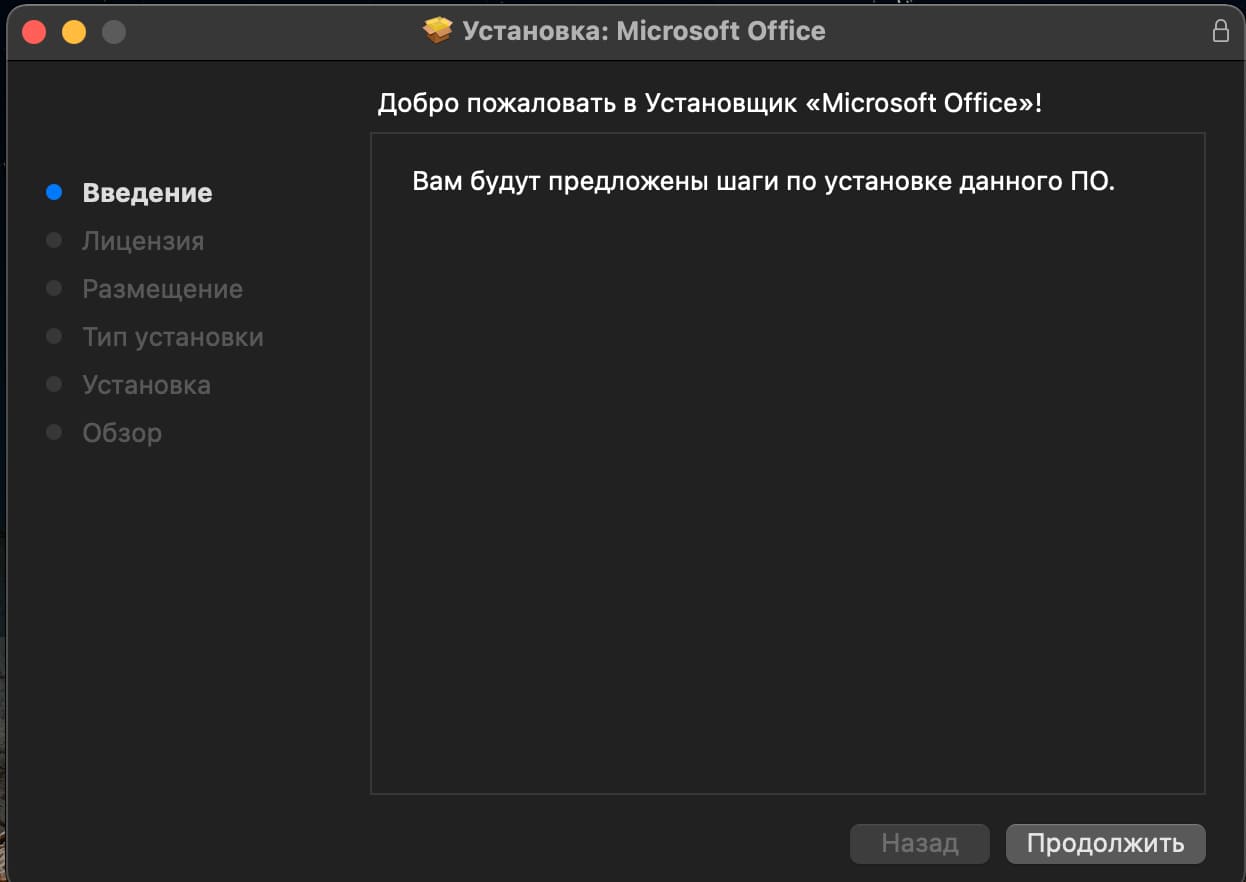1246x882 pixels.
Task: Select the Размещение step in the sidebar
Action: (x=162, y=289)
